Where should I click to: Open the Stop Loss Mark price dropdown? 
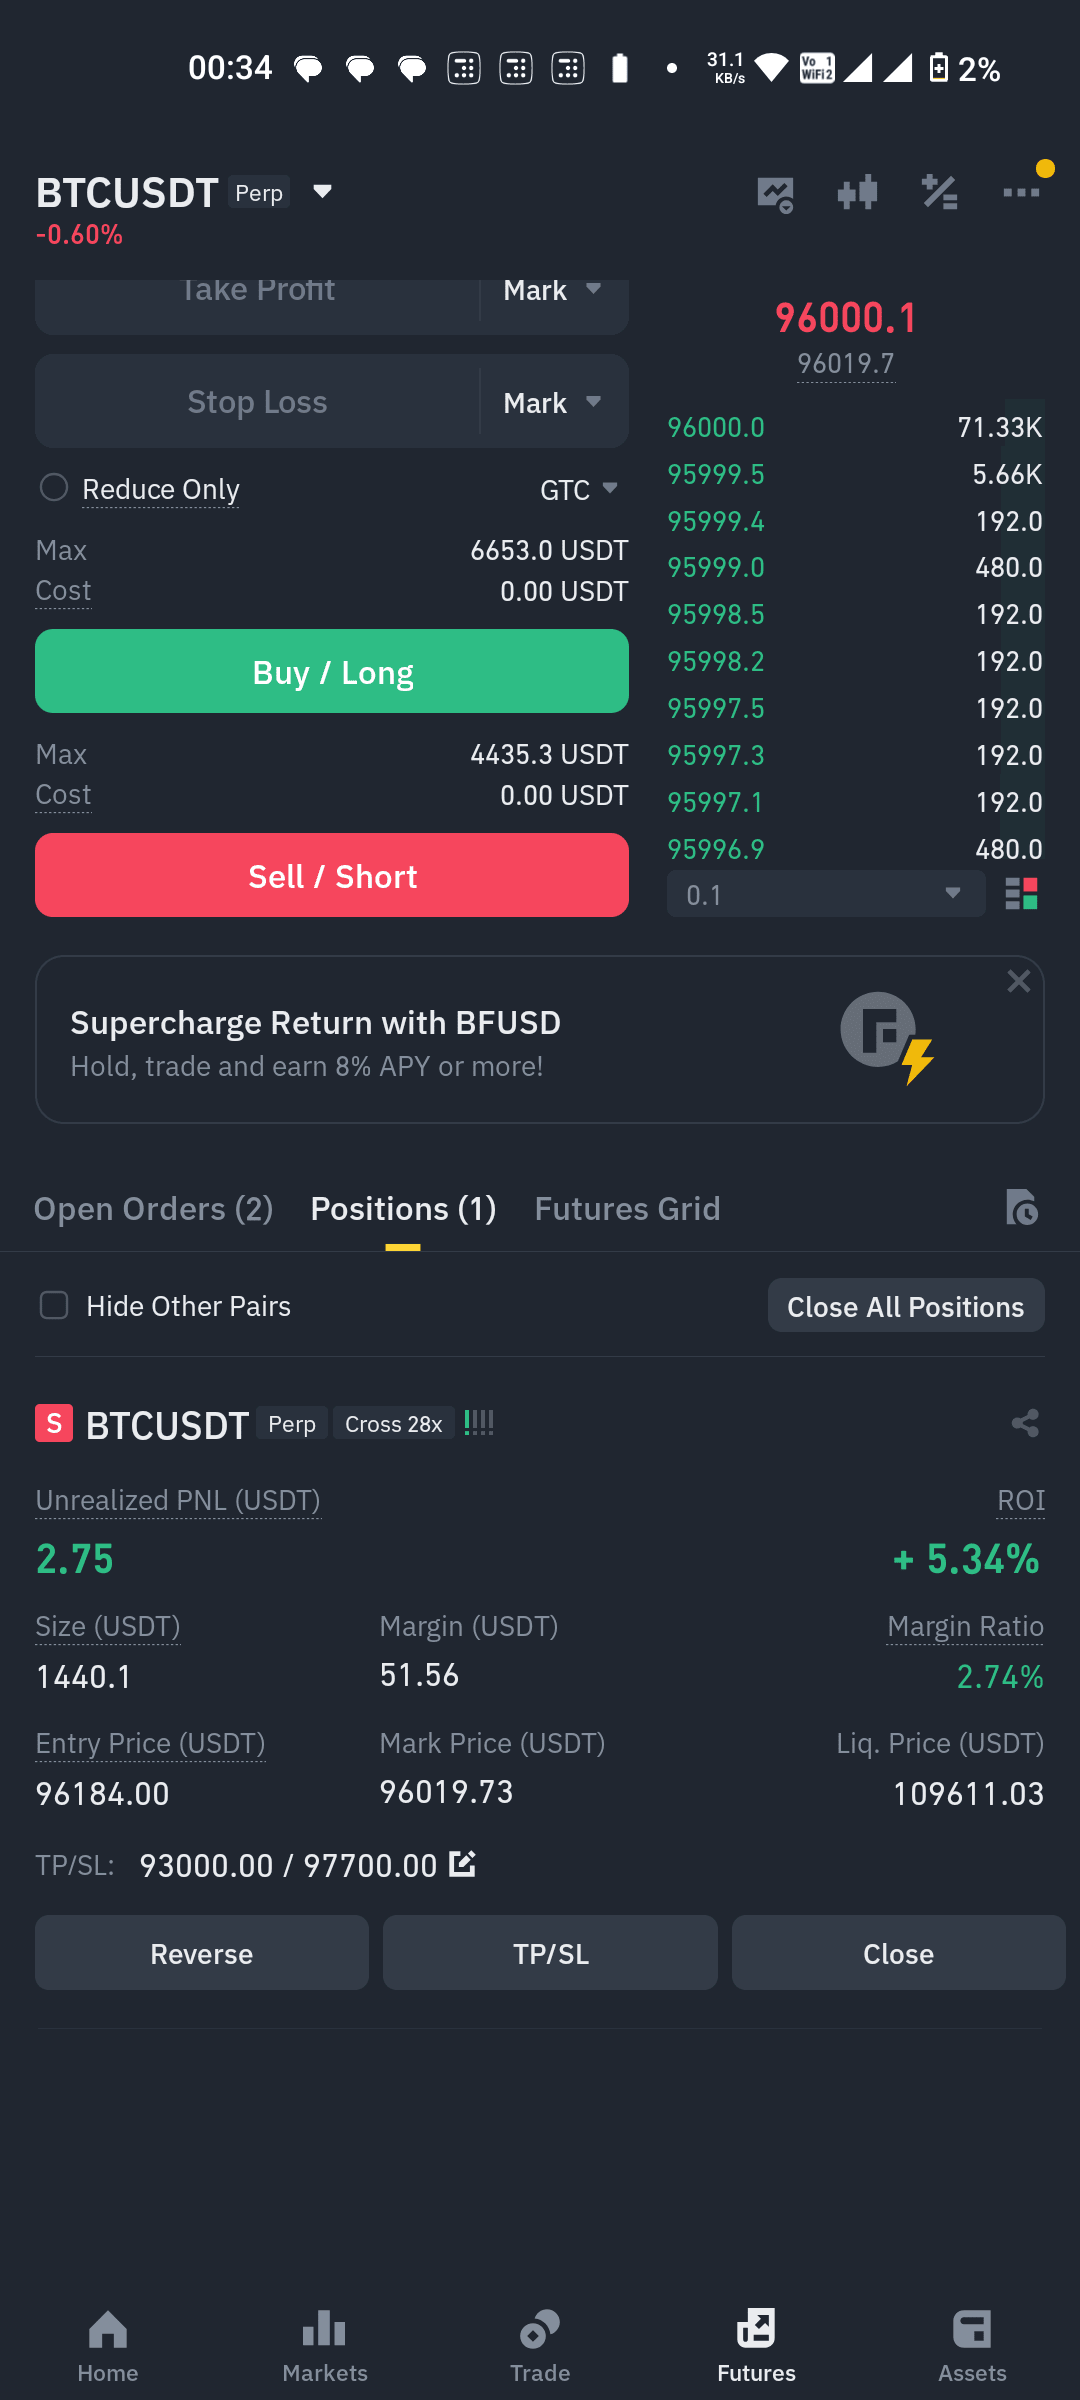click(552, 402)
